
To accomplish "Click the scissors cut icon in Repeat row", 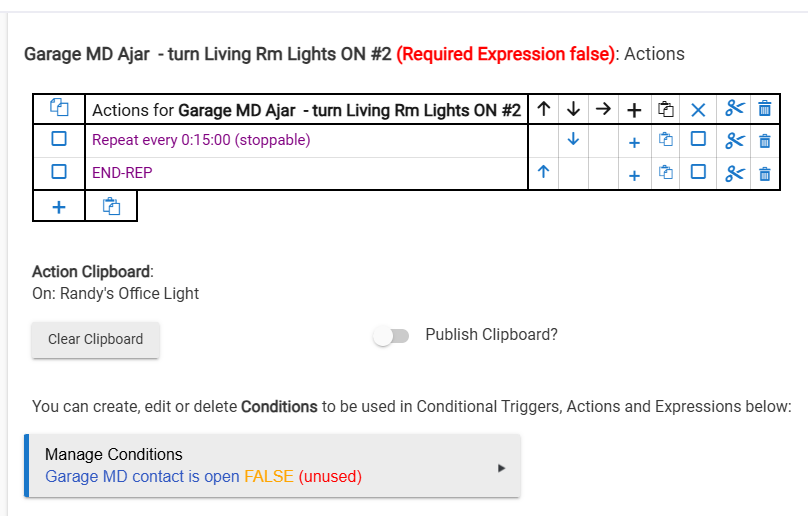I will tap(735, 141).
